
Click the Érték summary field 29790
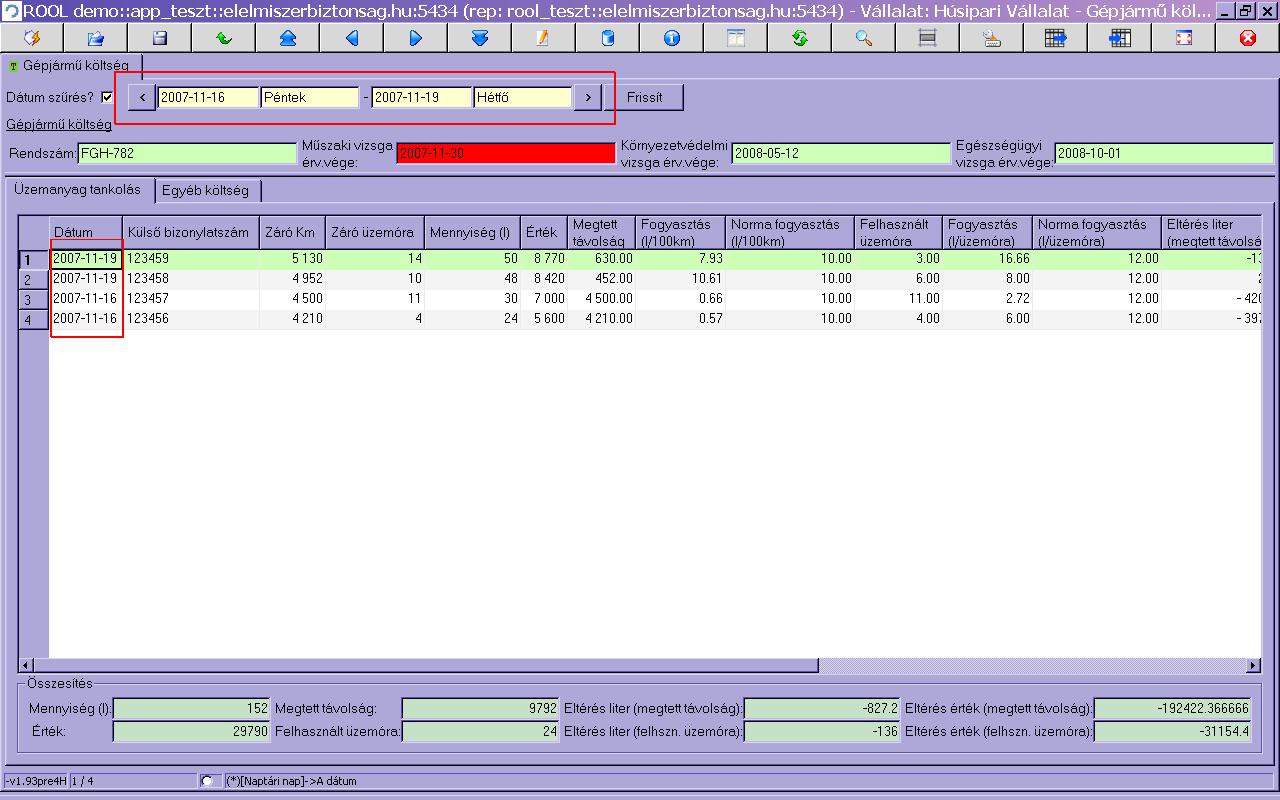(192, 731)
